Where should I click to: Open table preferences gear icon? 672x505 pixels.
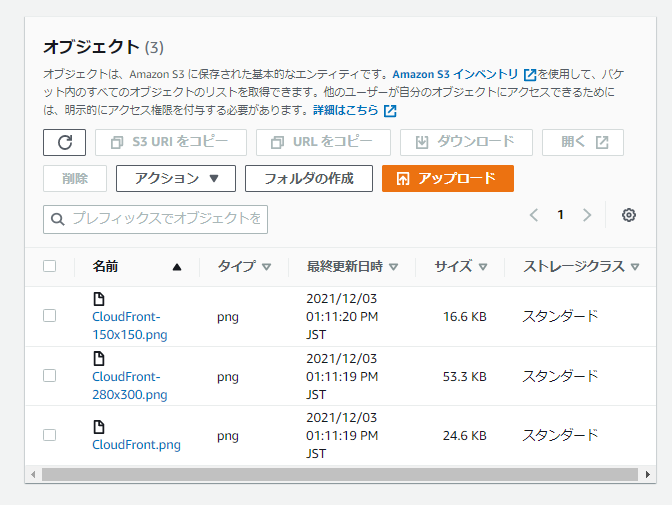[628, 215]
